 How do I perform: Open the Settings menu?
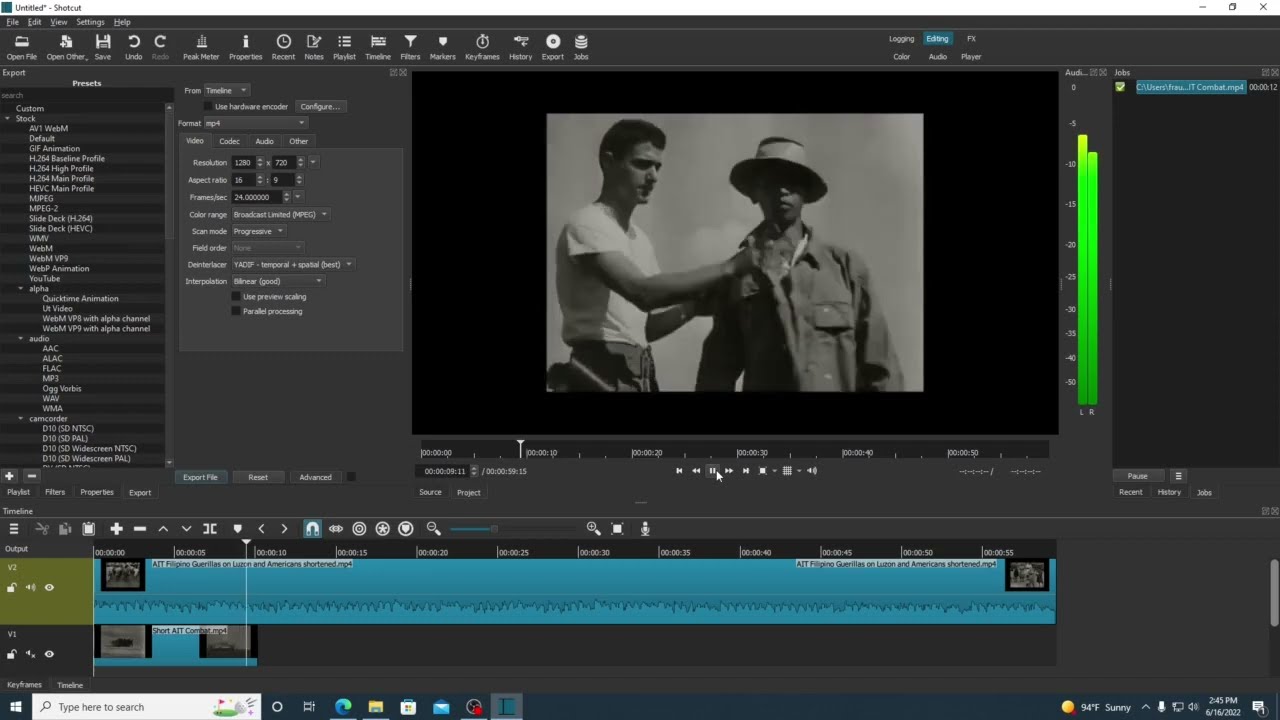pyautogui.click(x=90, y=22)
